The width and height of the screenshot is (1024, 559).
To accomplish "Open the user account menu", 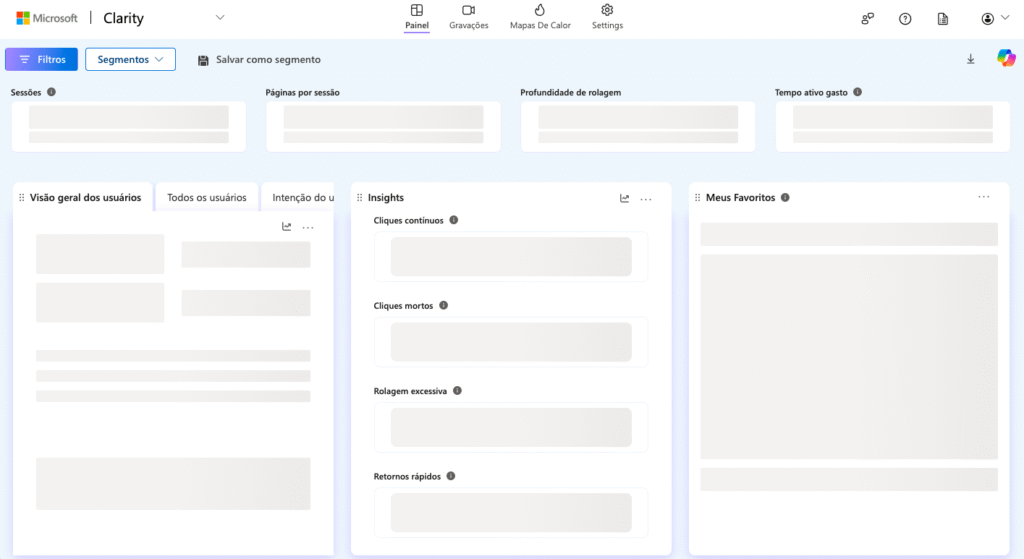I will tap(994, 19).
